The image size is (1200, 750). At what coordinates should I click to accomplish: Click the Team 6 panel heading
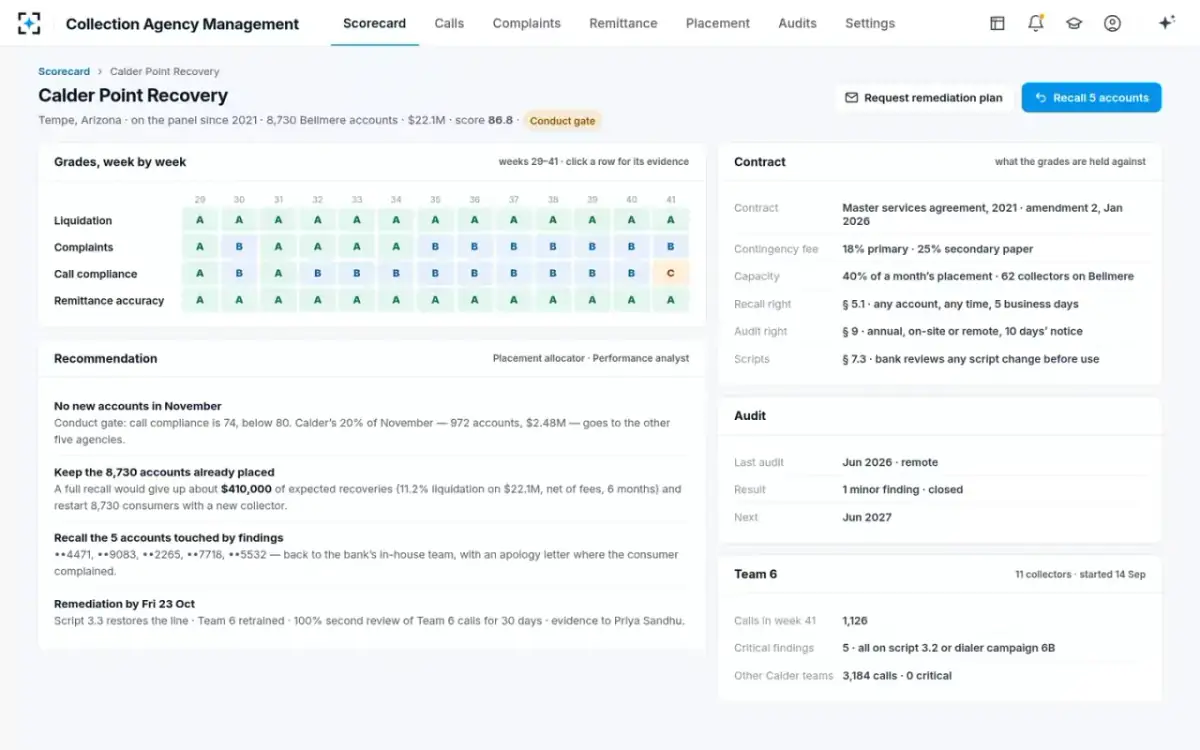click(x=756, y=574)
